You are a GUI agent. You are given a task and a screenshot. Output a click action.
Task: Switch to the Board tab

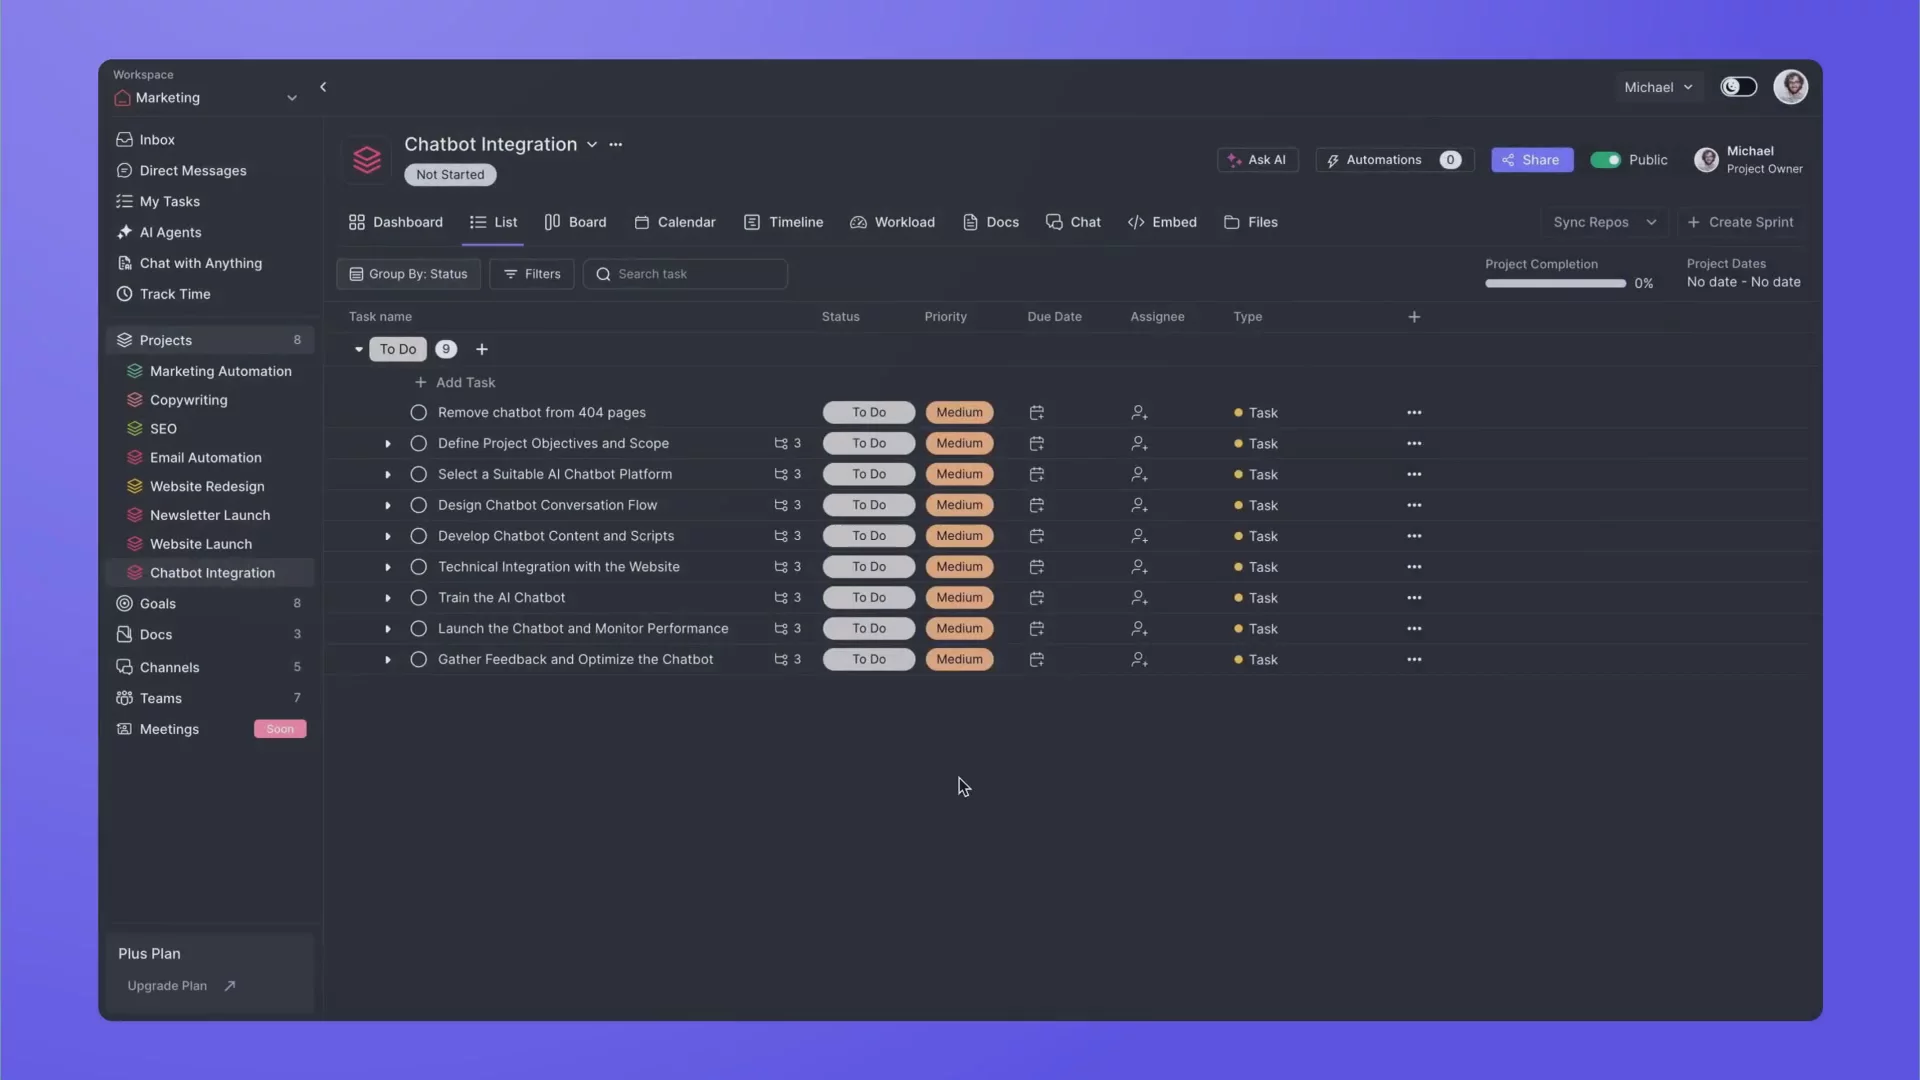click(x=576, y=222)
